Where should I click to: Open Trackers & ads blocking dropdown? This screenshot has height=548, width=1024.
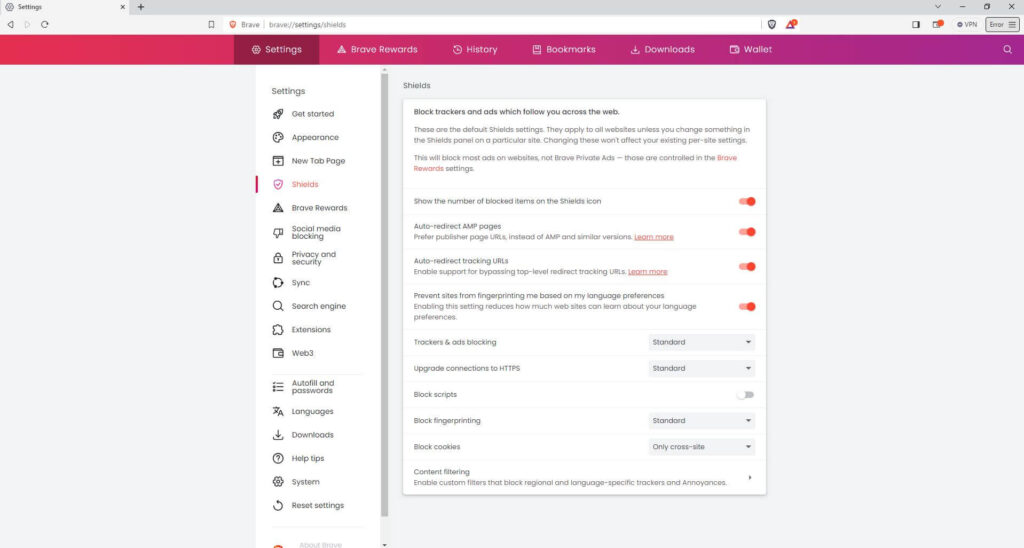pyautogui.click(x=701, y=342)
